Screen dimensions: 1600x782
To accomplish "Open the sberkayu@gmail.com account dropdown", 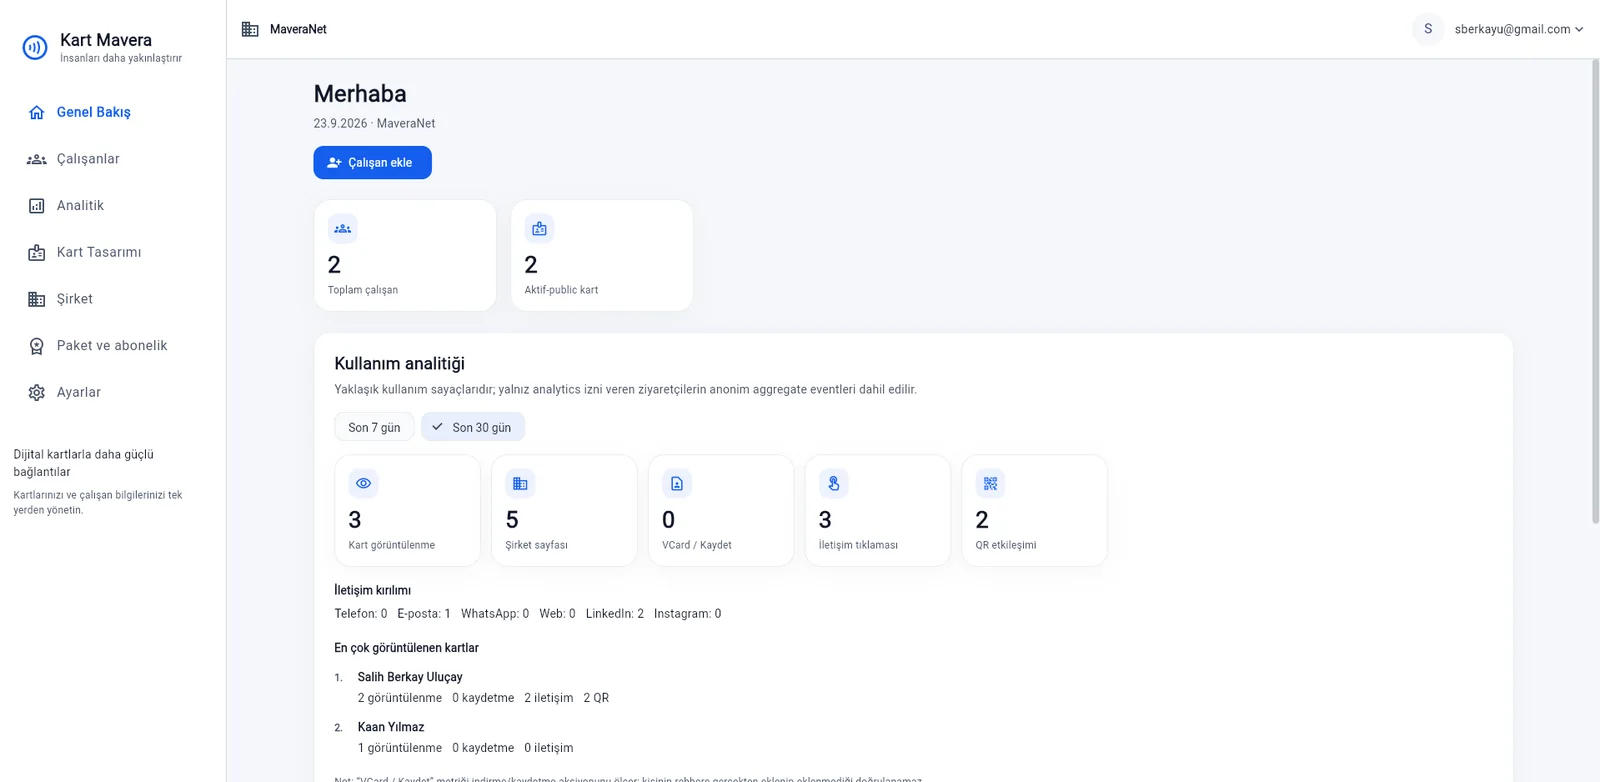I will (x=1519, y=29).
